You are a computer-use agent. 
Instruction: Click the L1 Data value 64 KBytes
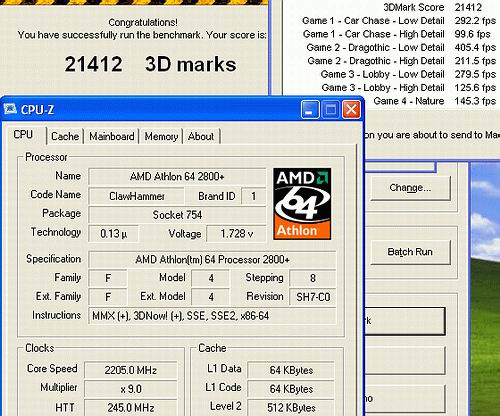pos(291,370)
